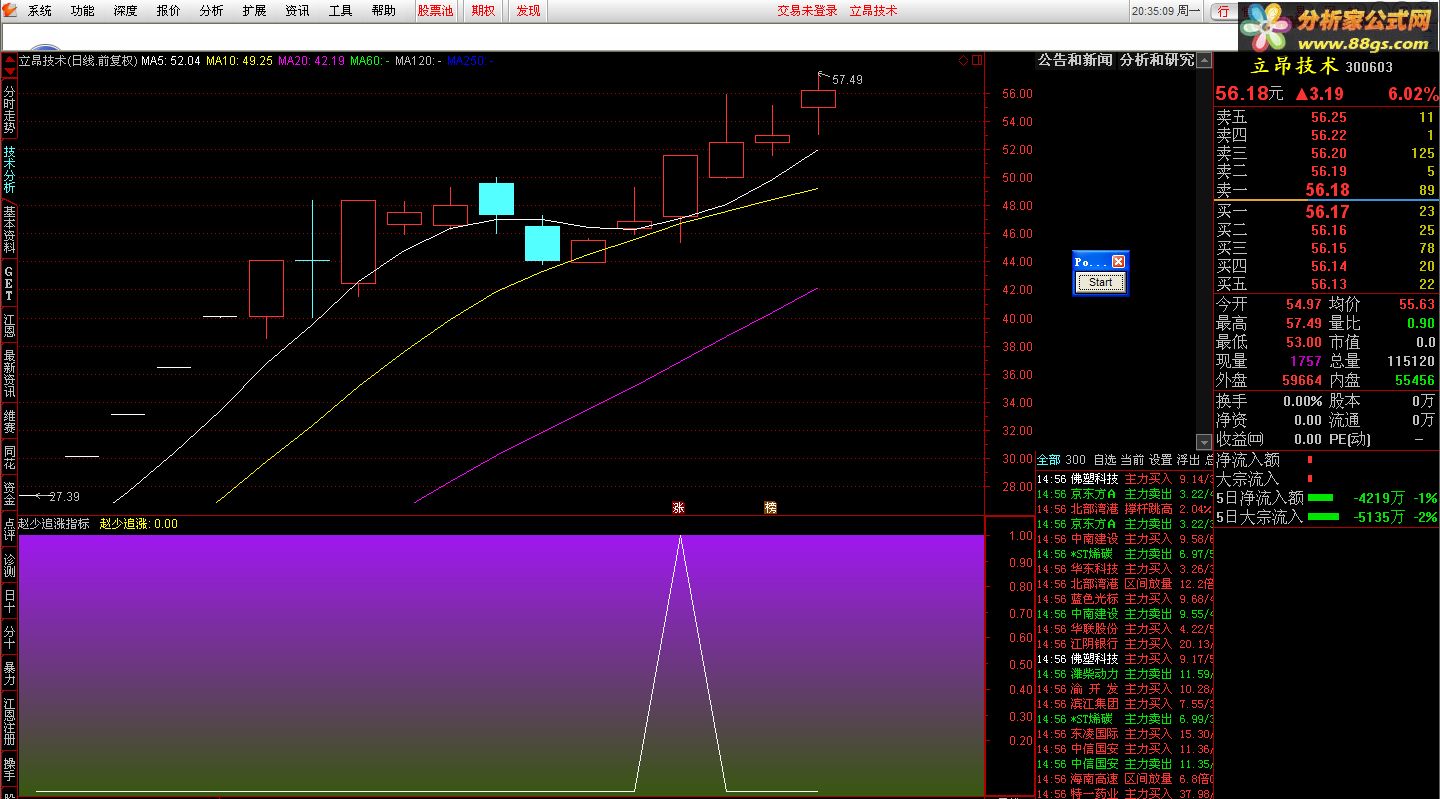Screen dimensions: 1440x799
Task: Switch to 分析和研究 tab
Action: [1156, 60]
